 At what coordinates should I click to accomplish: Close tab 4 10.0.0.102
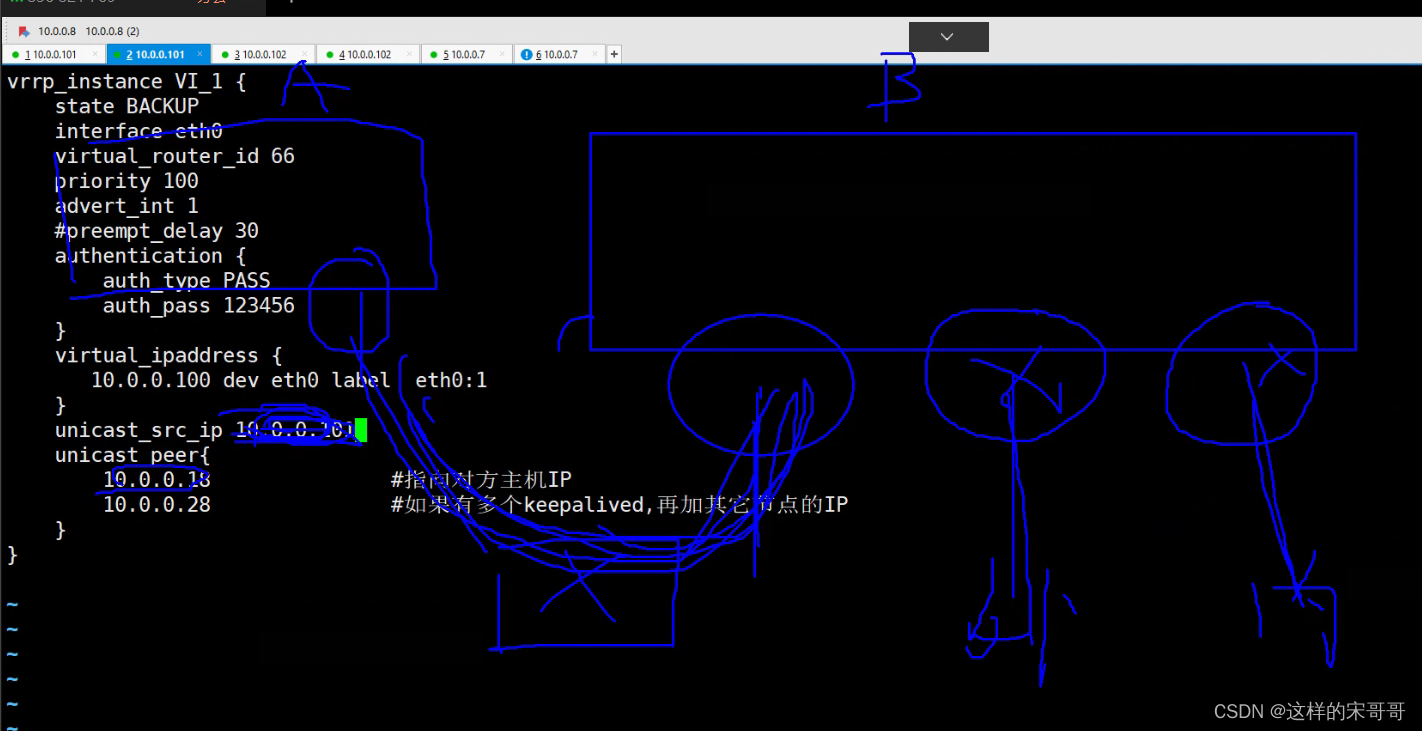[x=411, y=54]
